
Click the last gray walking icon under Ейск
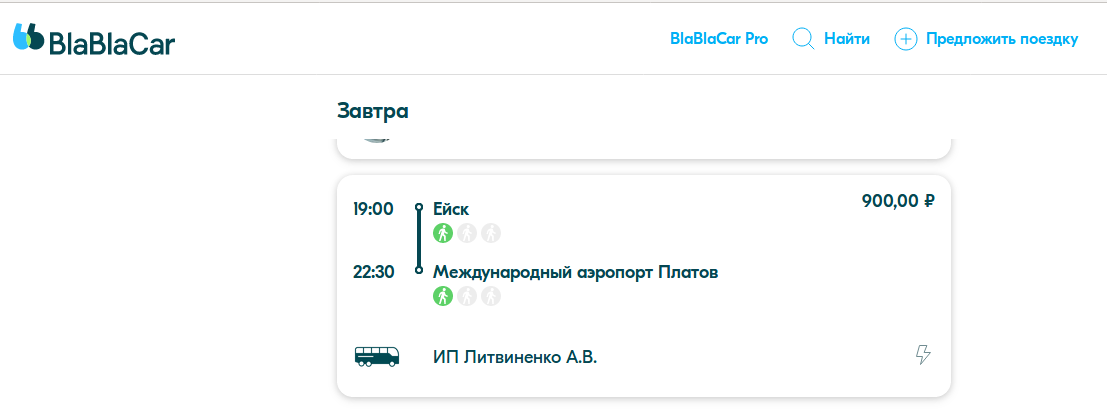point(490,233)
